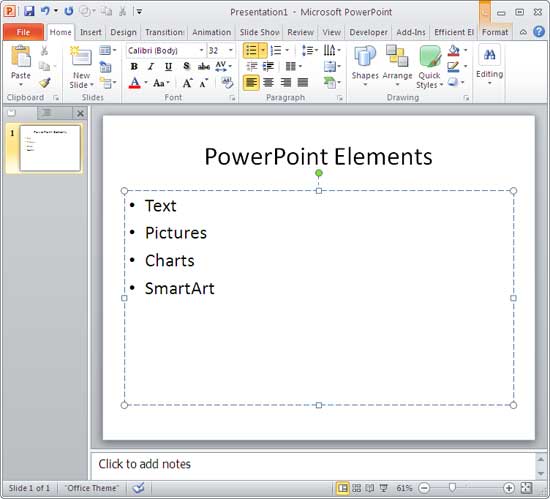550x499 pixels.
Task: Open the Review tab
Action: click(x=300, y=32)
